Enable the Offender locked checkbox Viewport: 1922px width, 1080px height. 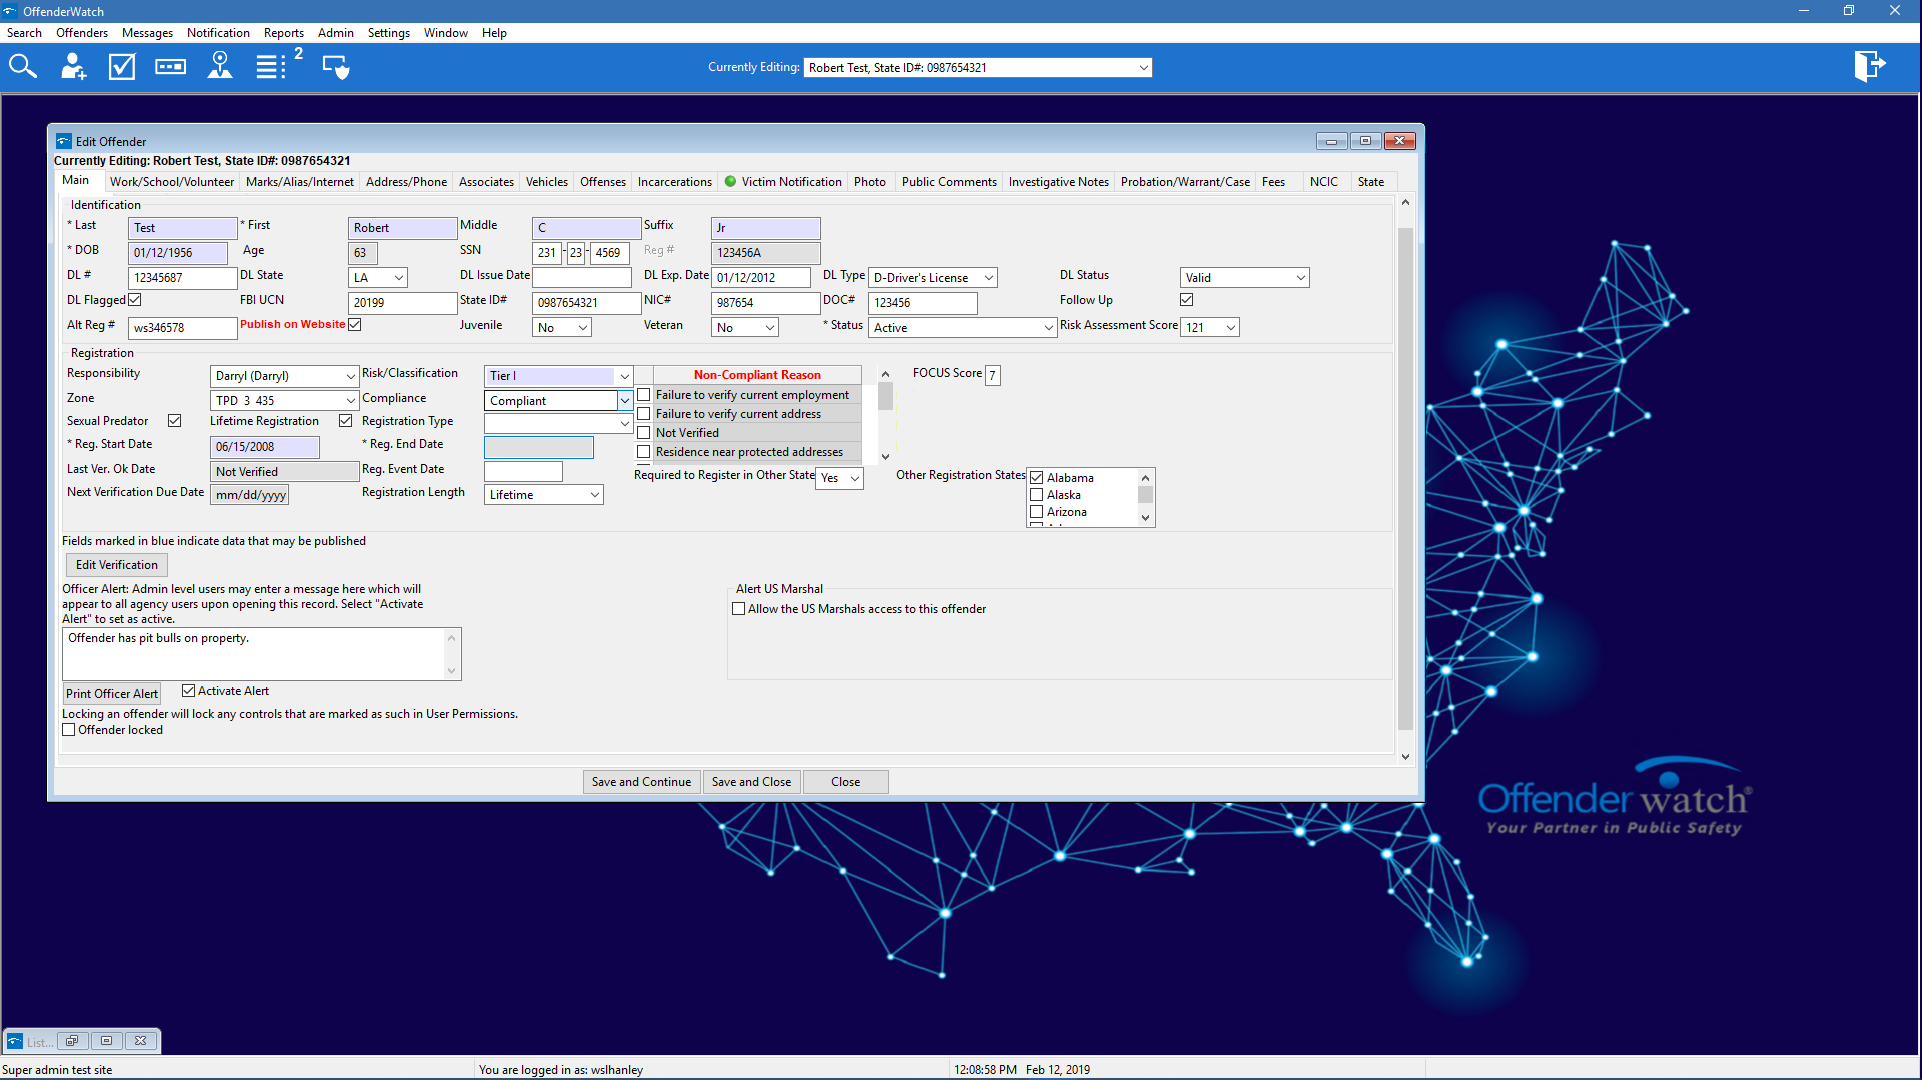pyautogui.click(x=69, y=730)
